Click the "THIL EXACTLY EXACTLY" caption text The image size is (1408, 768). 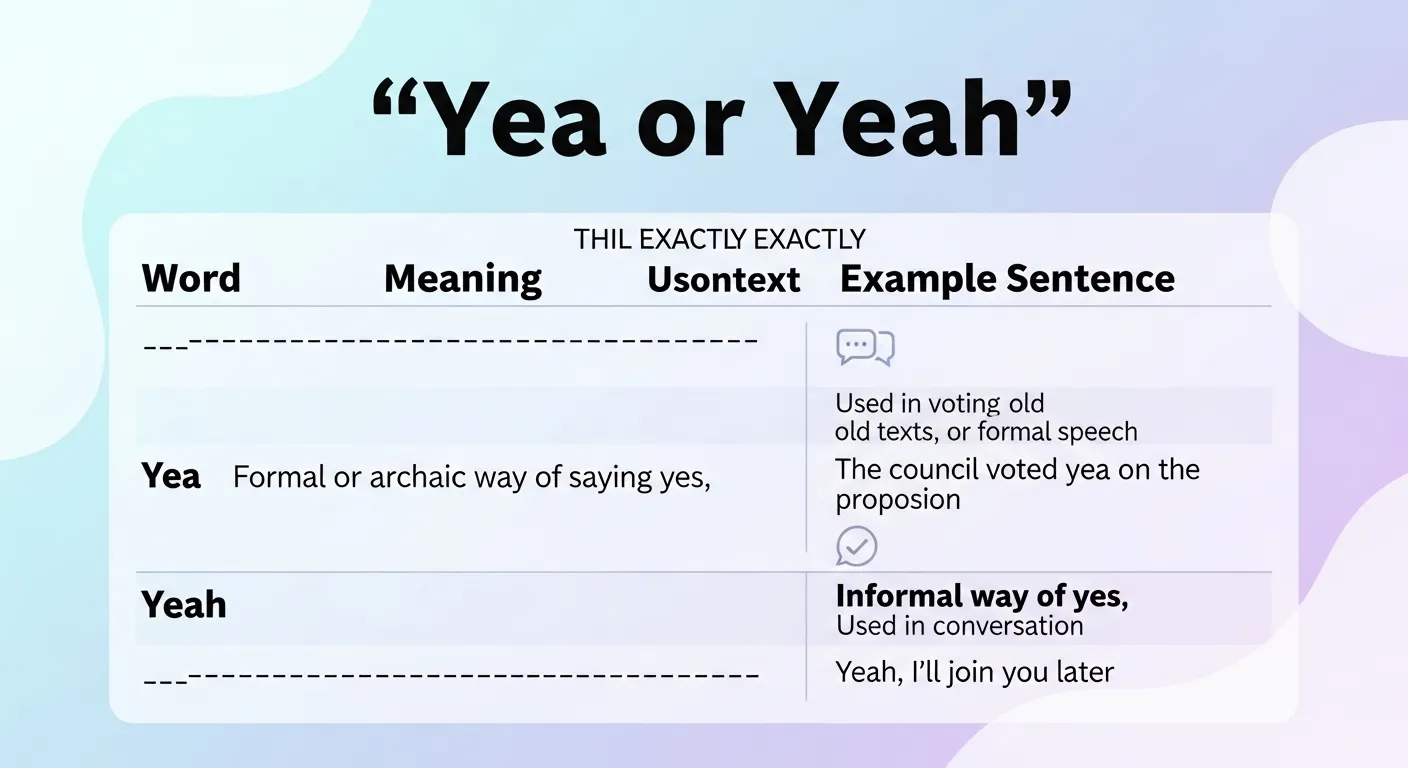tap(719, 240)
